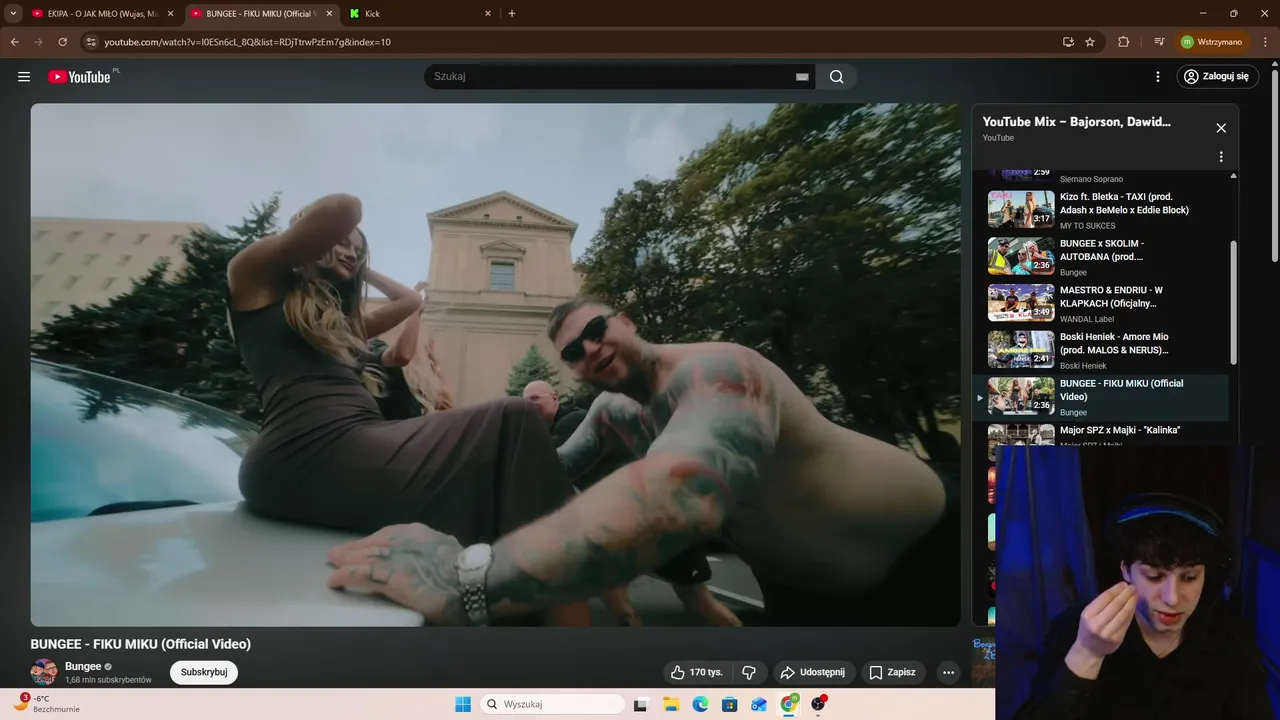Screen dimensions: 1280x720
Task: Open Microsoft Store from taskbar
Action: 730,704
